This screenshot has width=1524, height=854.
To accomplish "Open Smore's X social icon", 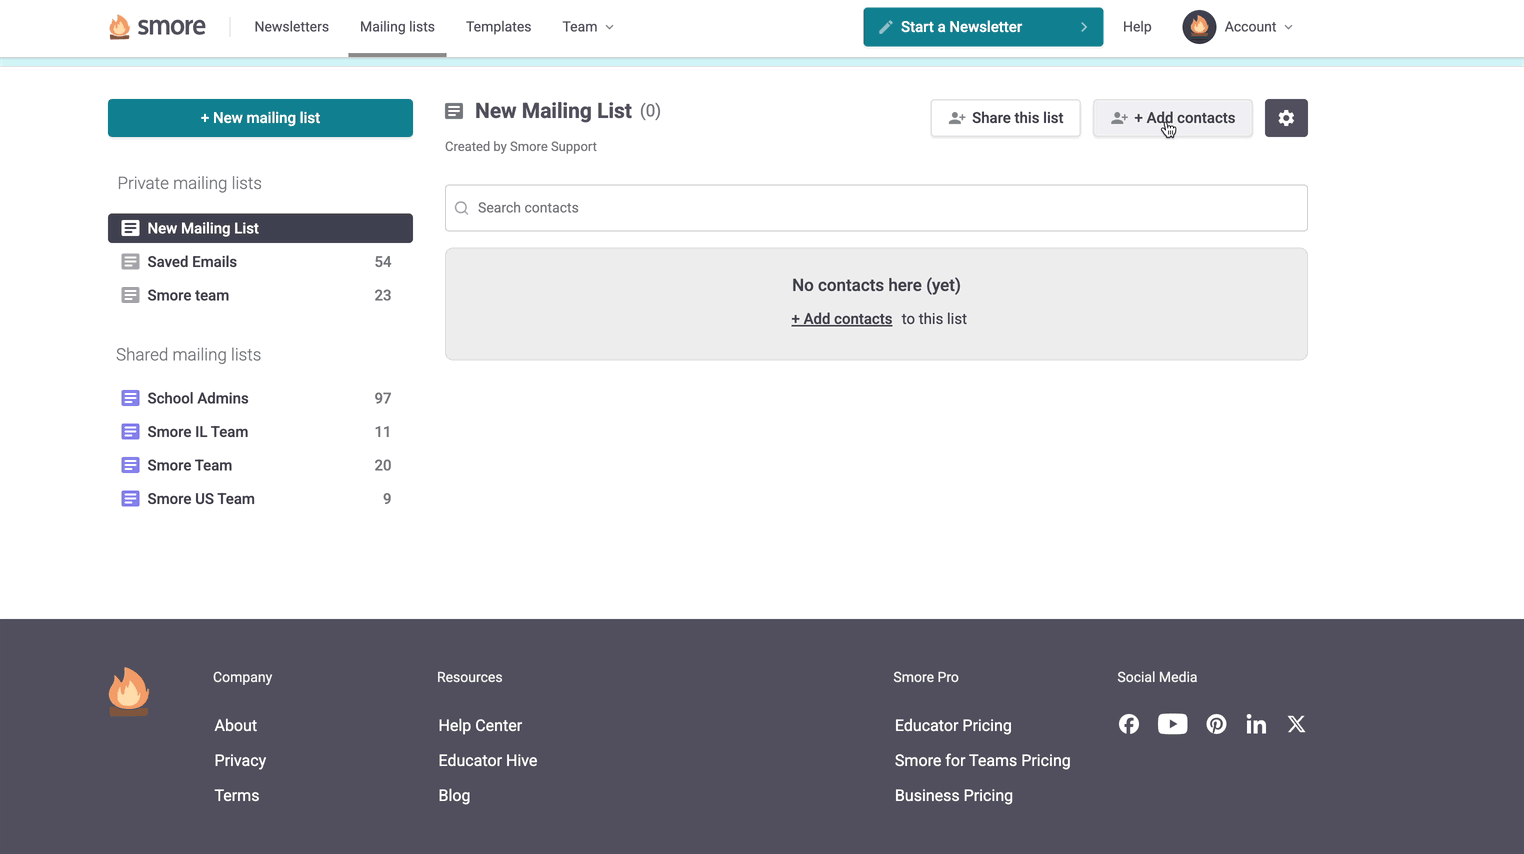I will click(1296, 724).
